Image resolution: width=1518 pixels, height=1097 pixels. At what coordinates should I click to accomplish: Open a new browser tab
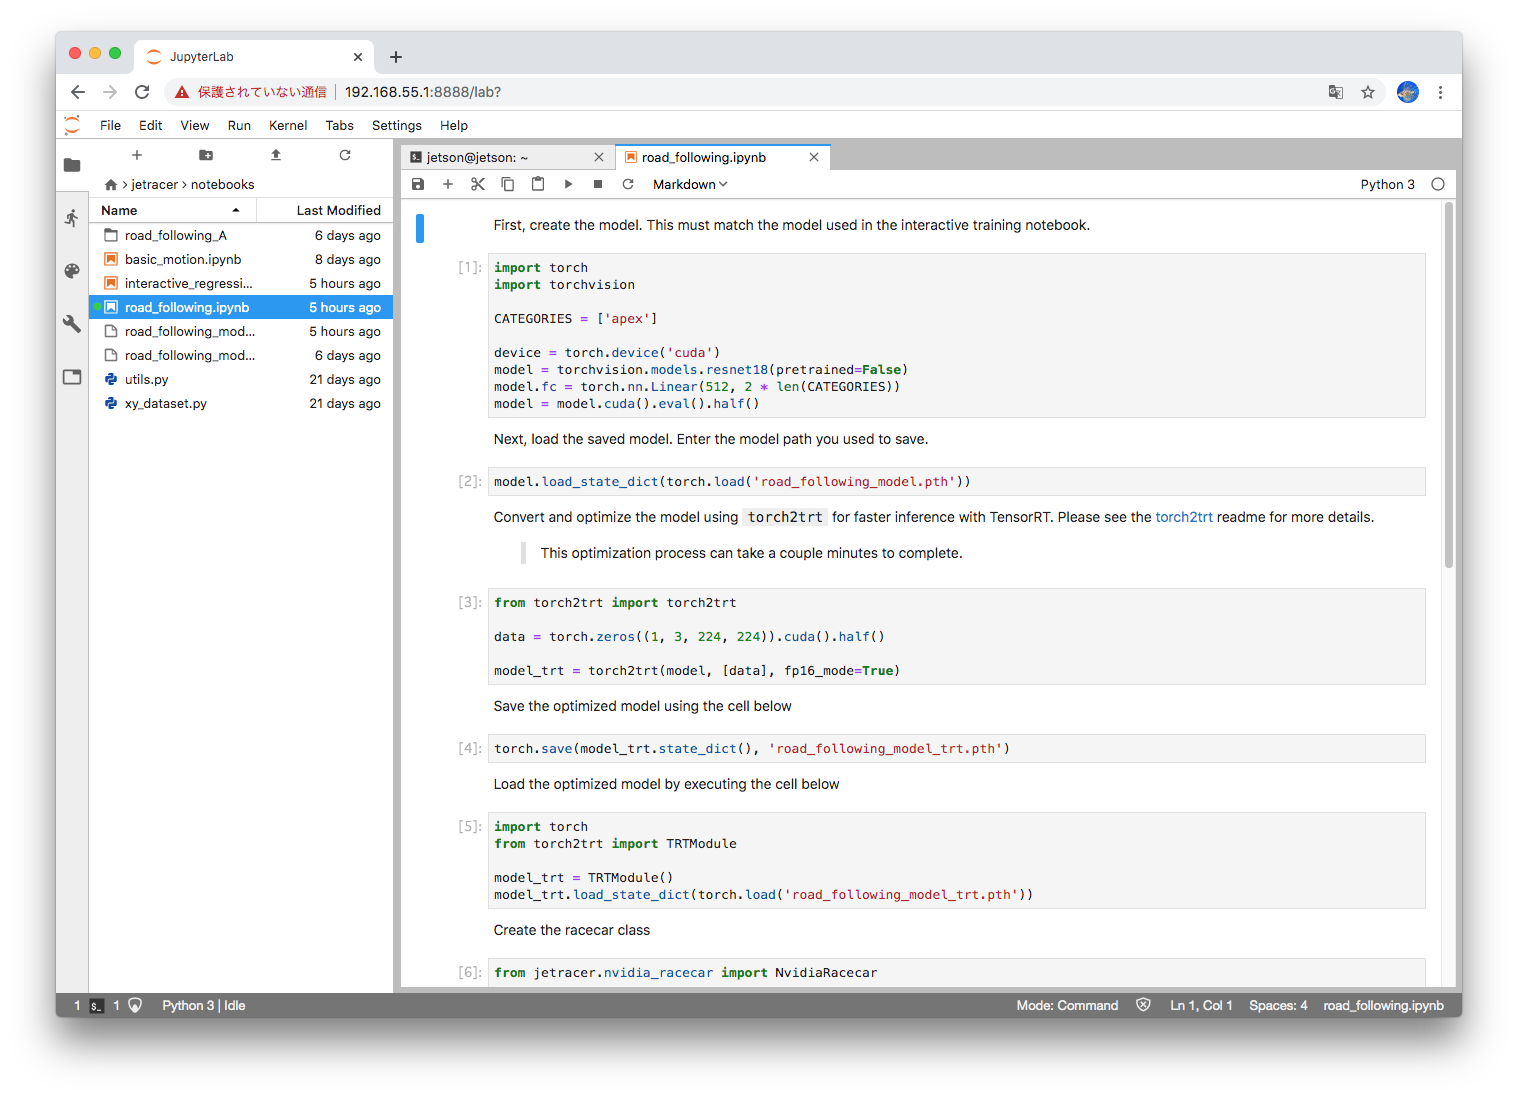coord(396,57)
